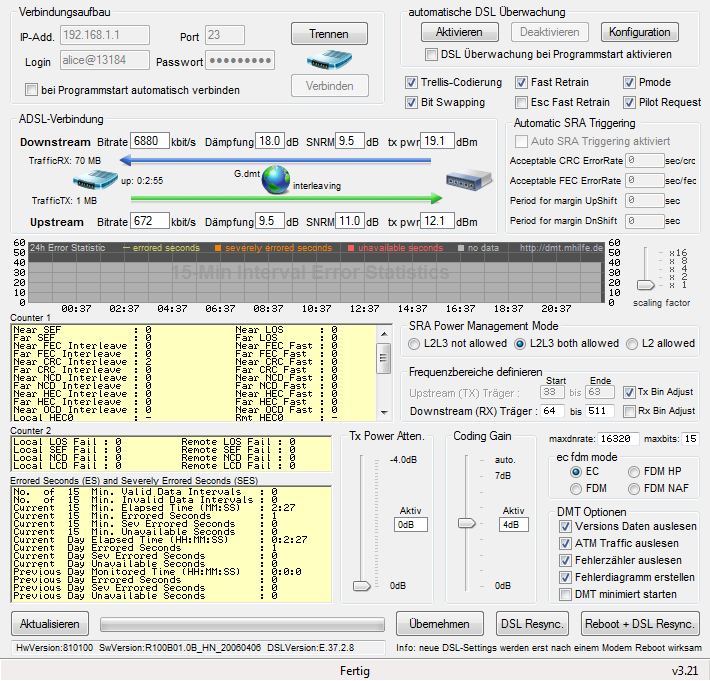Click Übernehmen to apply settings
710x681 pixels.
pos(439,624)
